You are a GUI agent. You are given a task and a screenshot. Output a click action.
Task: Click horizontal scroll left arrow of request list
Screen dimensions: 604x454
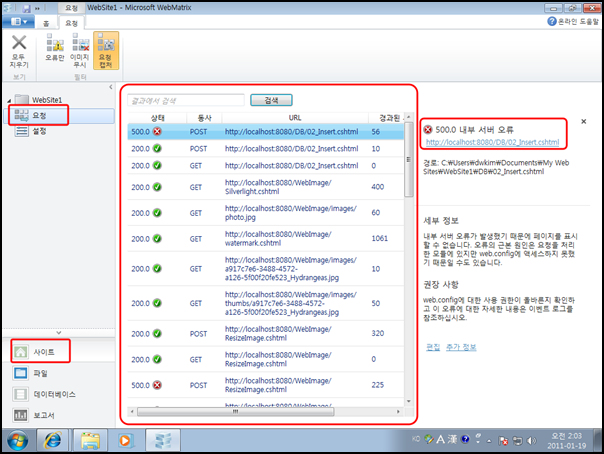(x=132, y=412)
